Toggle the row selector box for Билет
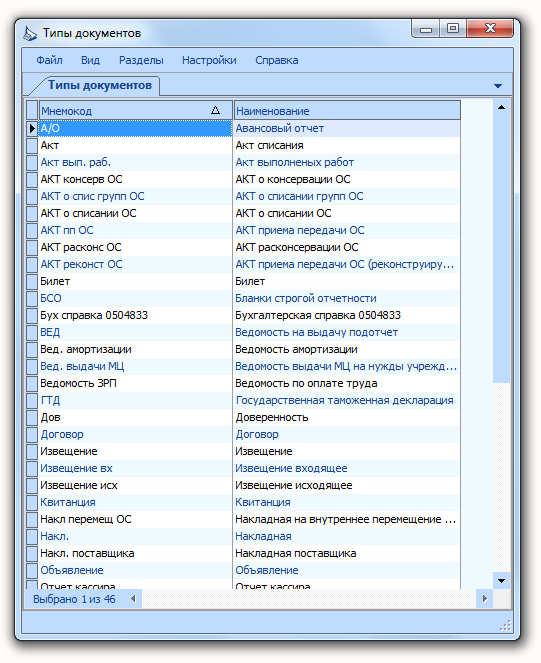Image resolution: width=541 pixels, height=663 pixels. [32, 281]
